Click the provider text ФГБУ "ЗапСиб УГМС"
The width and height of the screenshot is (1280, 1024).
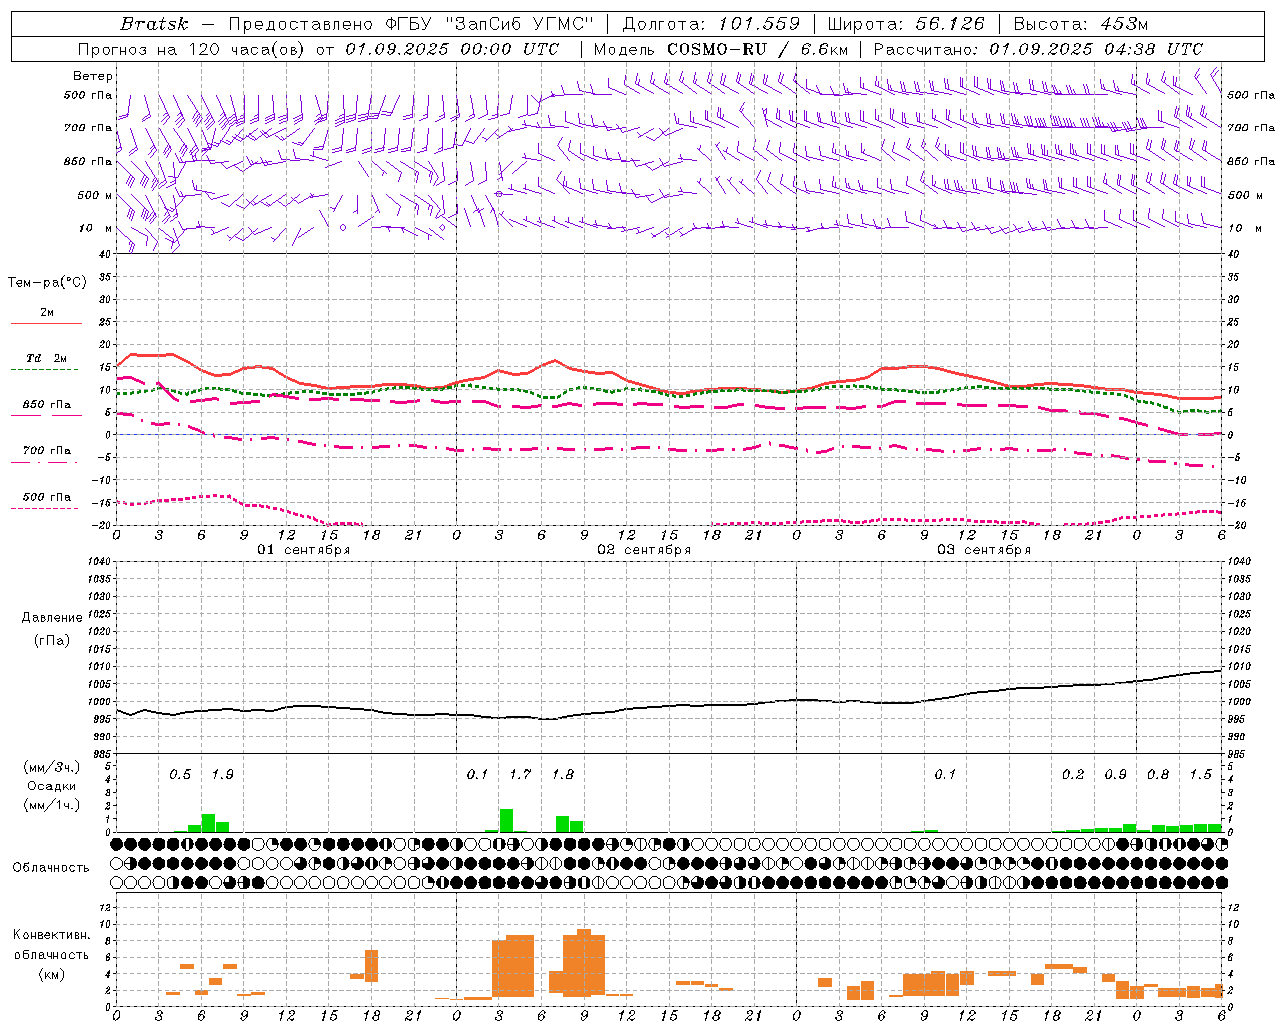point(489,24)
